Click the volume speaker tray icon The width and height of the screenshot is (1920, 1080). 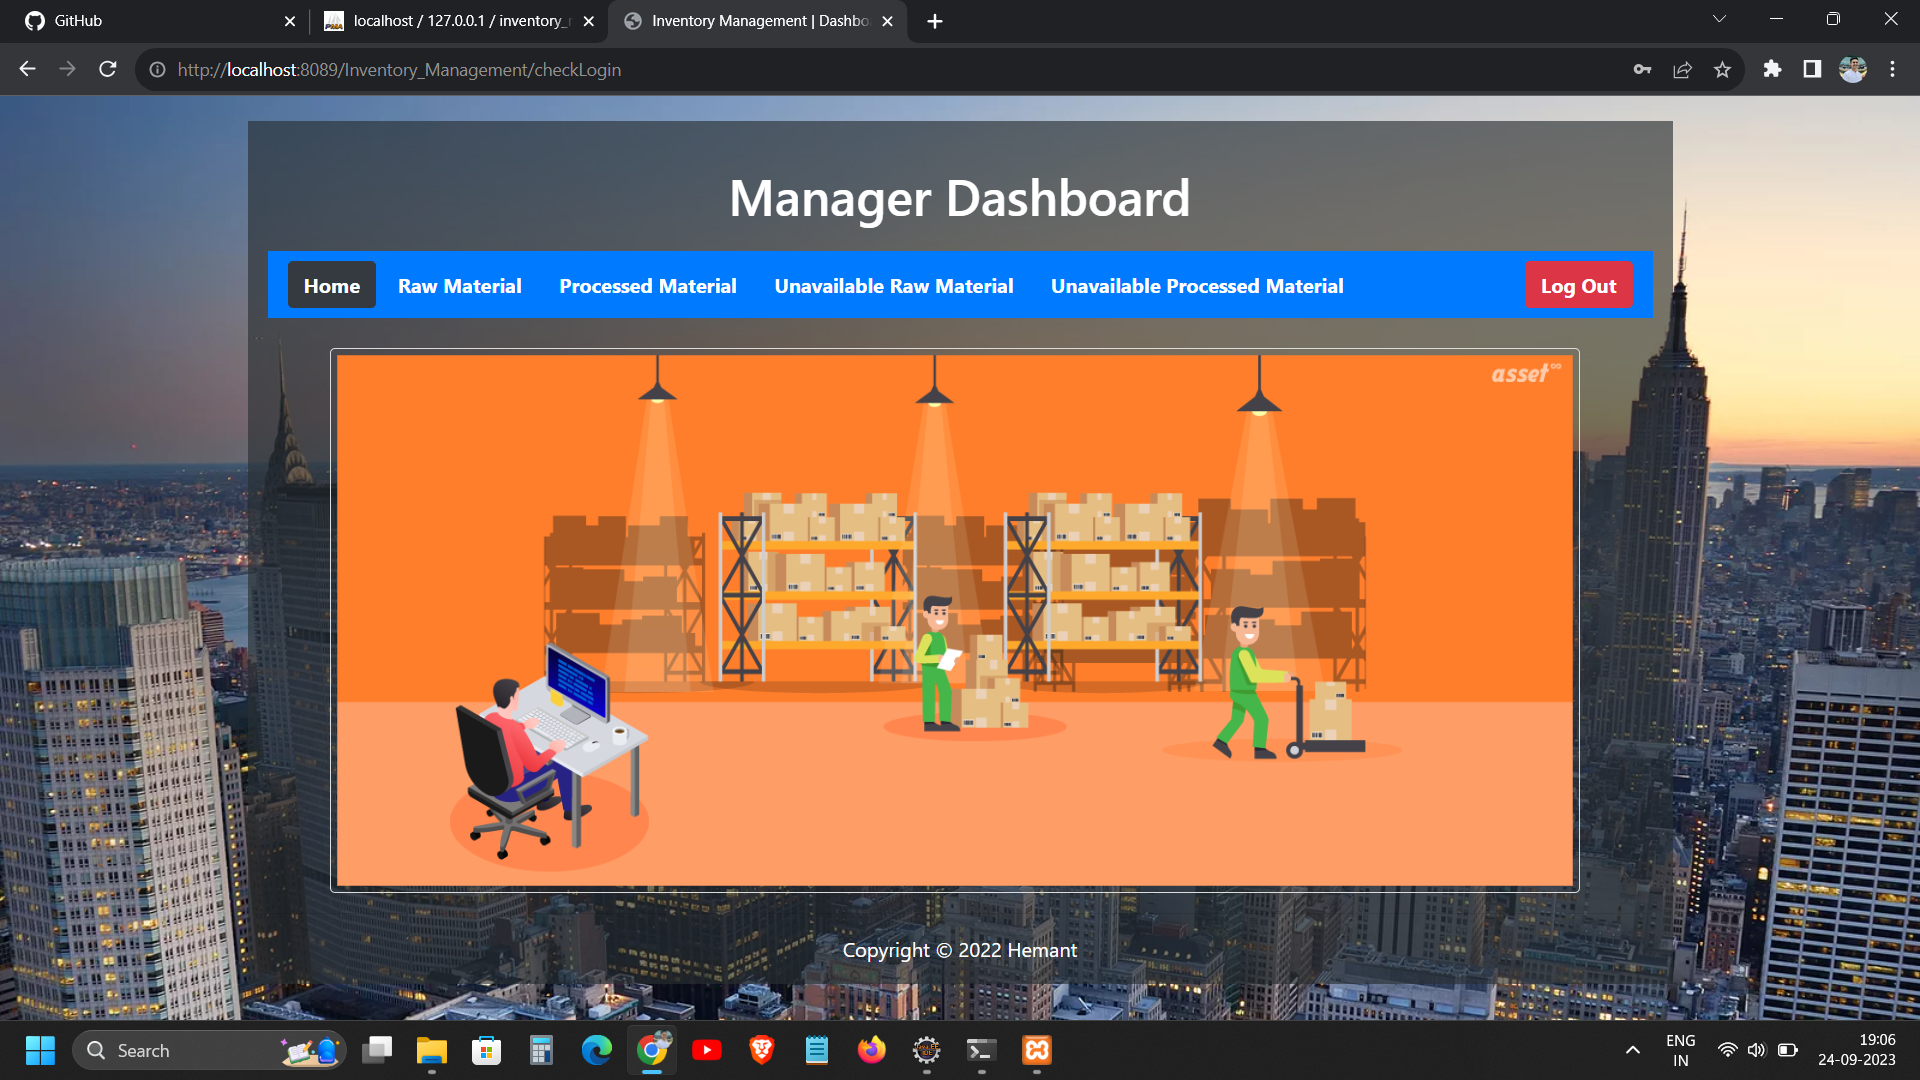(1756, 1050)
